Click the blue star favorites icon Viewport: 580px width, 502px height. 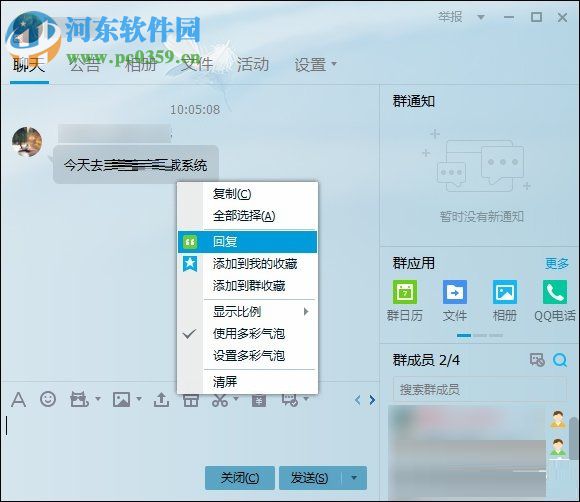coord(190,264)
